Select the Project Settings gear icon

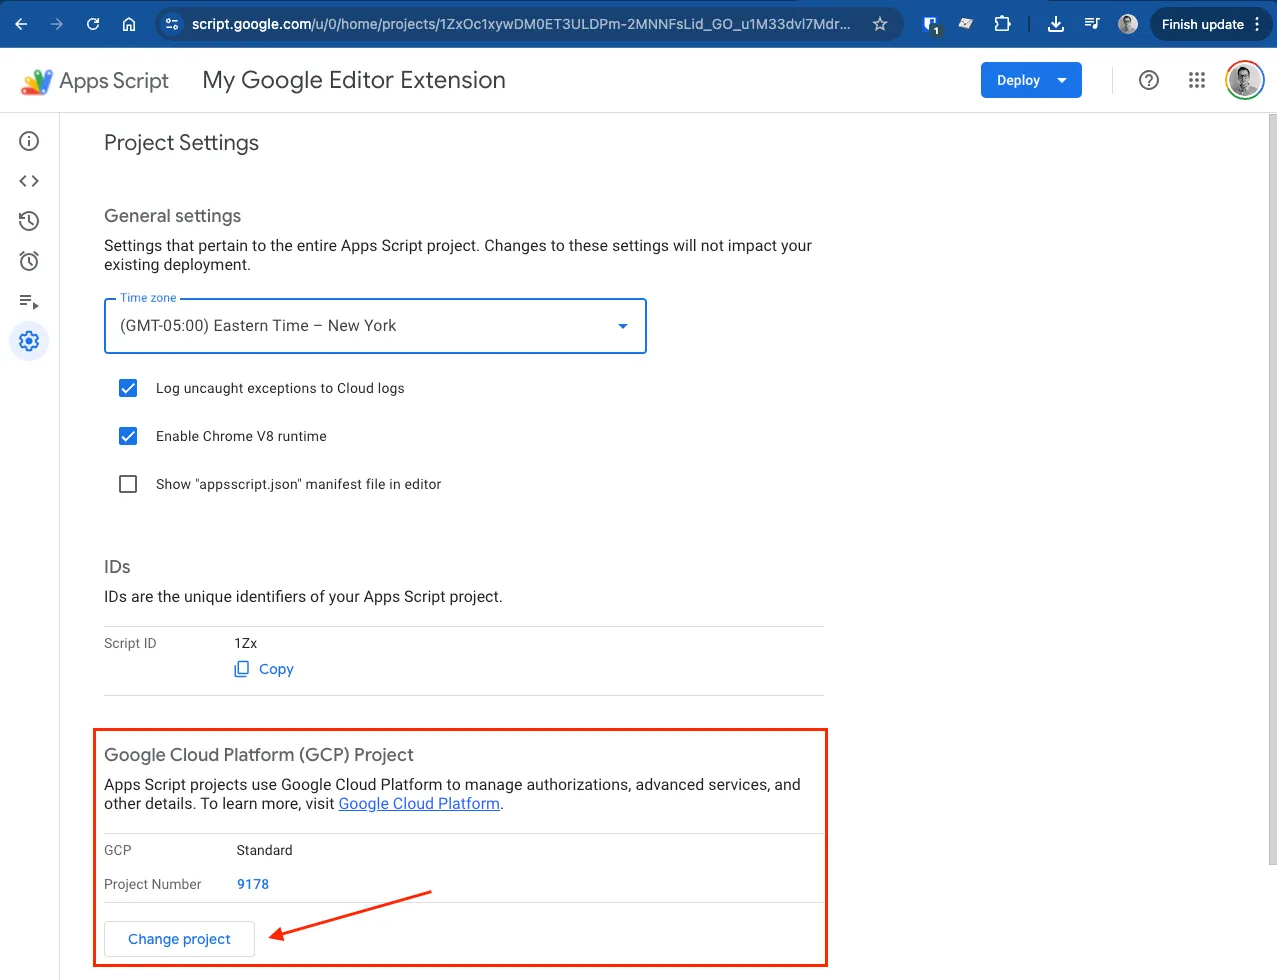click(x=29, y=341)
